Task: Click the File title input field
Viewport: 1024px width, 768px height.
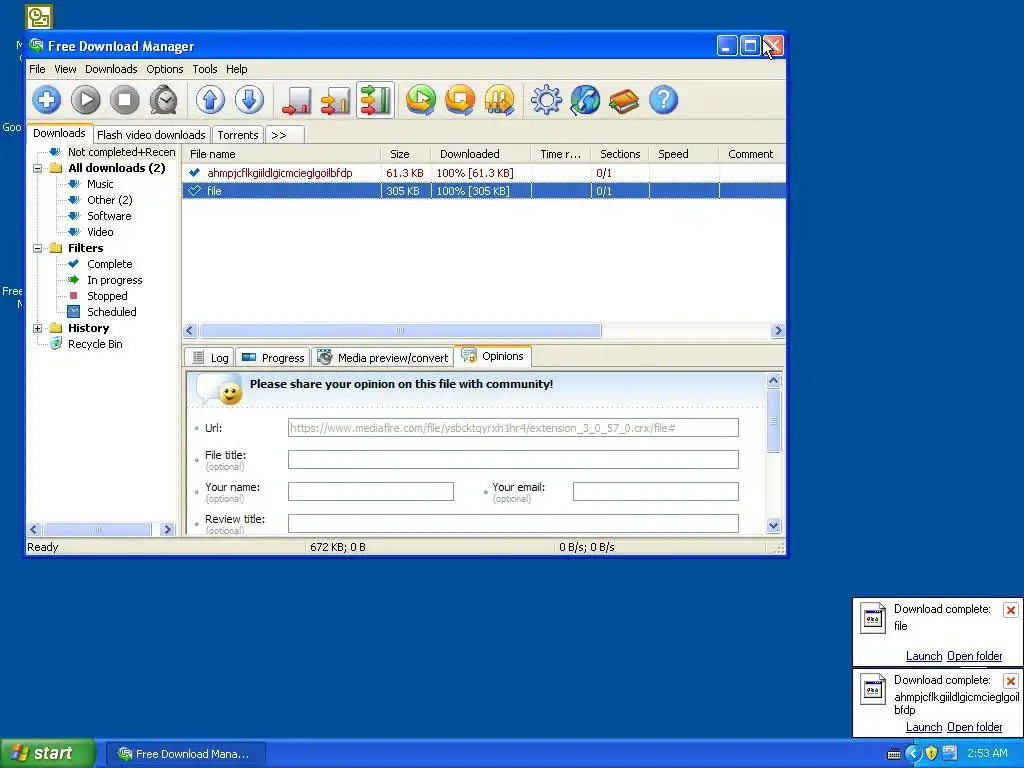Action: click(513, 460)
